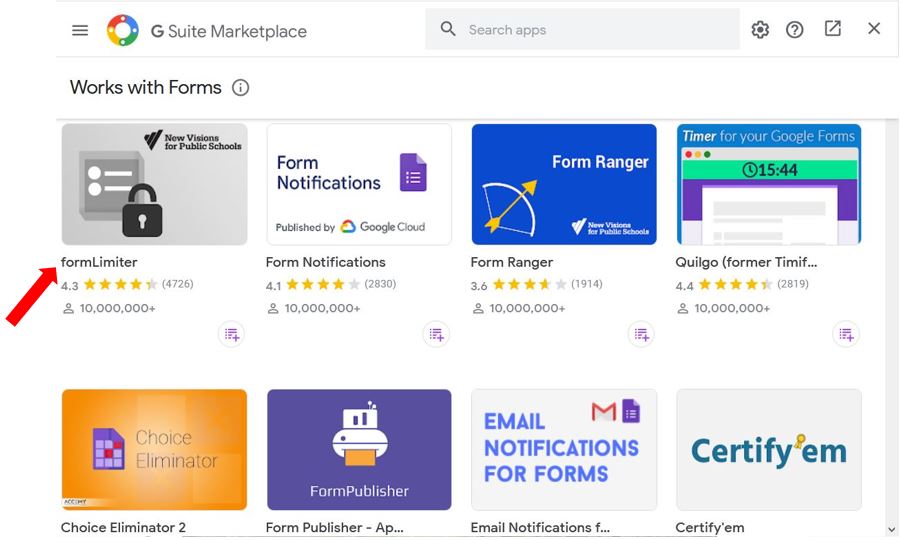
Task: Open settings gear menu
Action: (760, 29)
